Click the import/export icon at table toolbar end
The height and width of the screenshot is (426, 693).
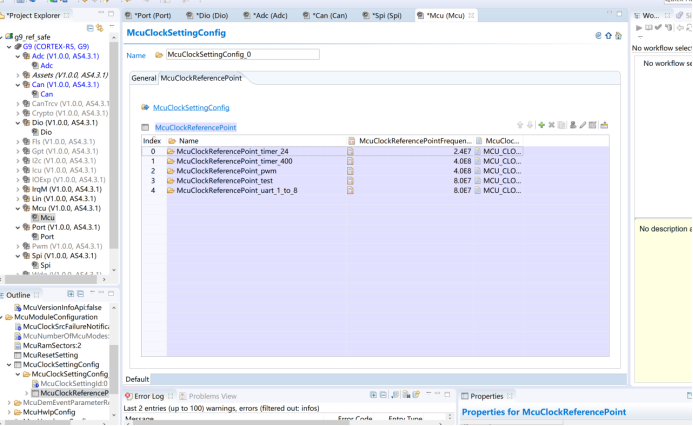point(604,126)
